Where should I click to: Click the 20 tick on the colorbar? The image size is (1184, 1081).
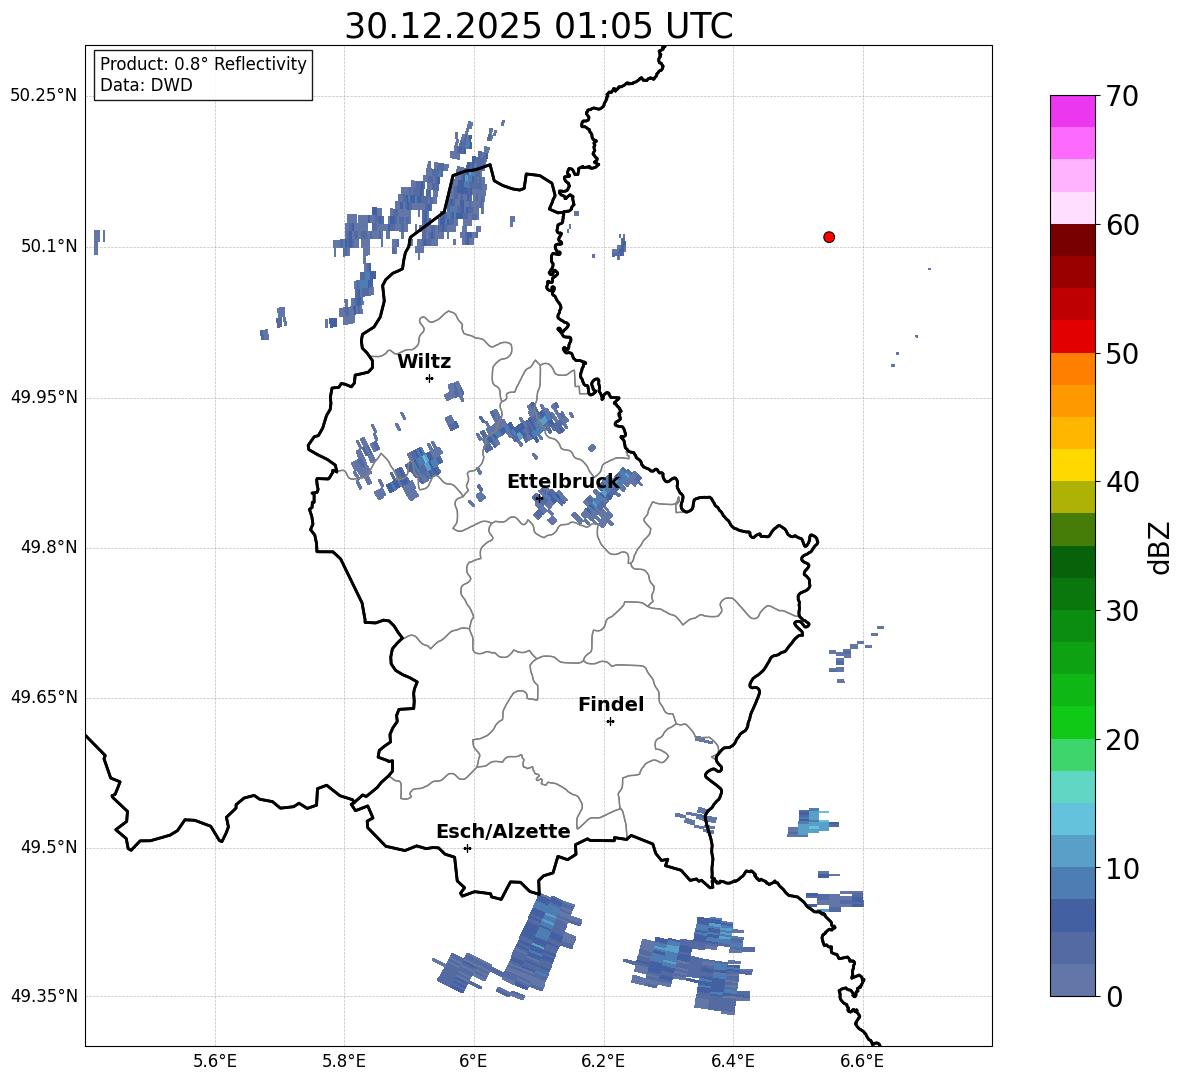pyautogui.click(x=1121, y=740)
